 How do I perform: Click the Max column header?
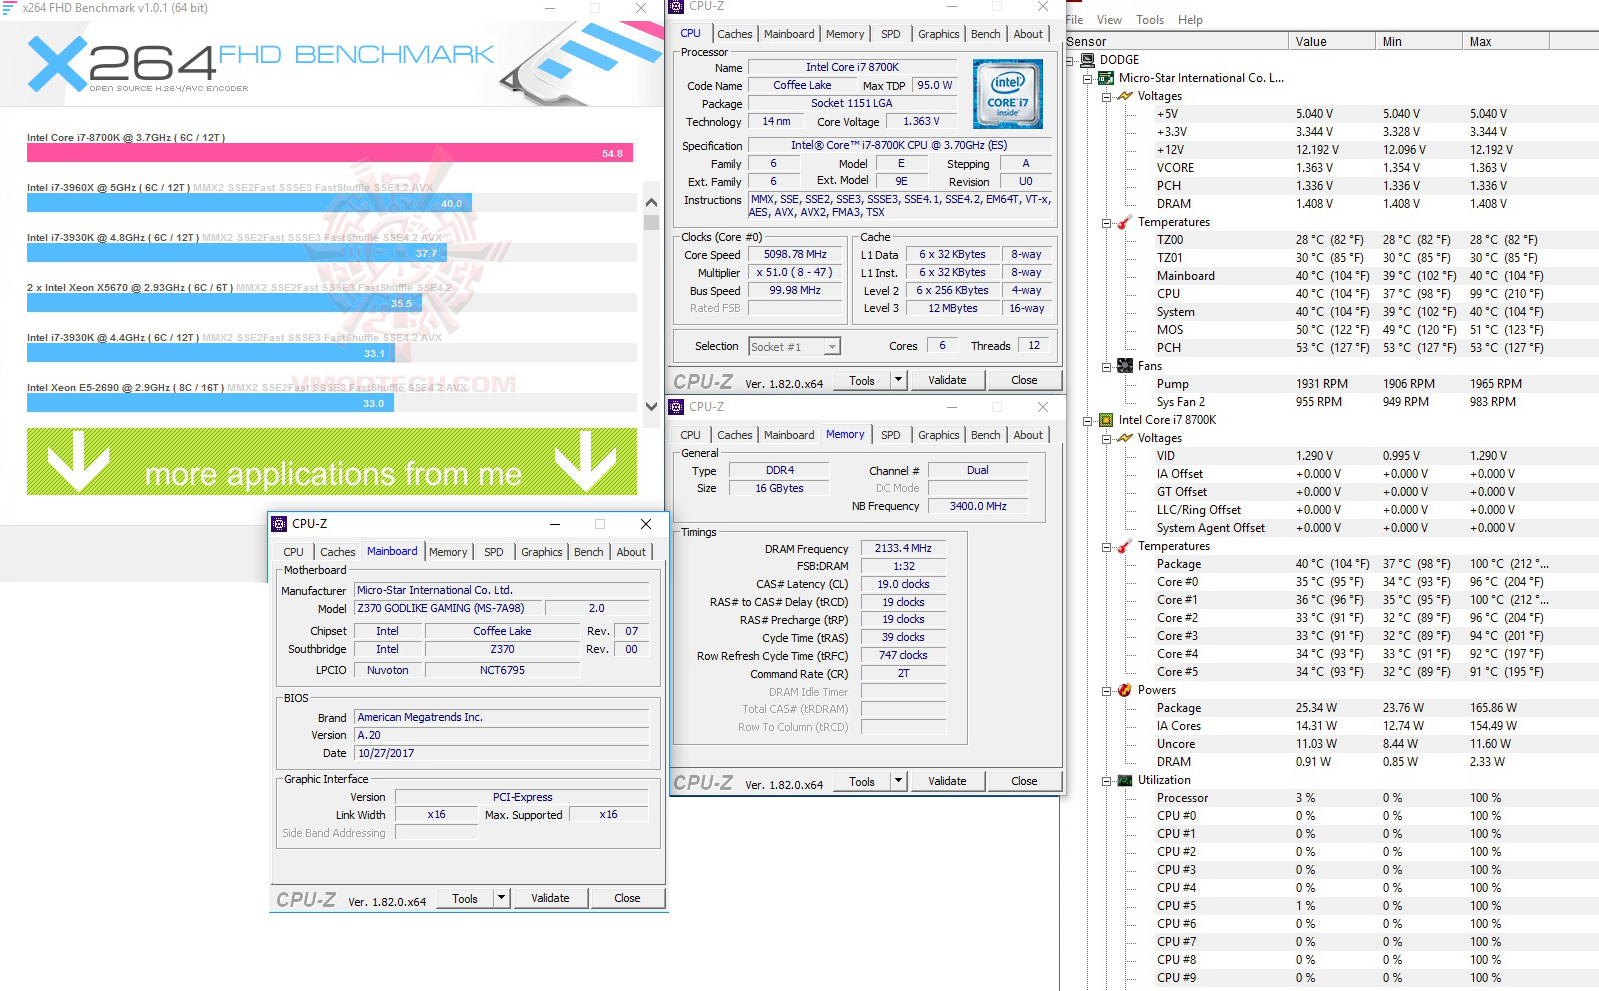1506,42
